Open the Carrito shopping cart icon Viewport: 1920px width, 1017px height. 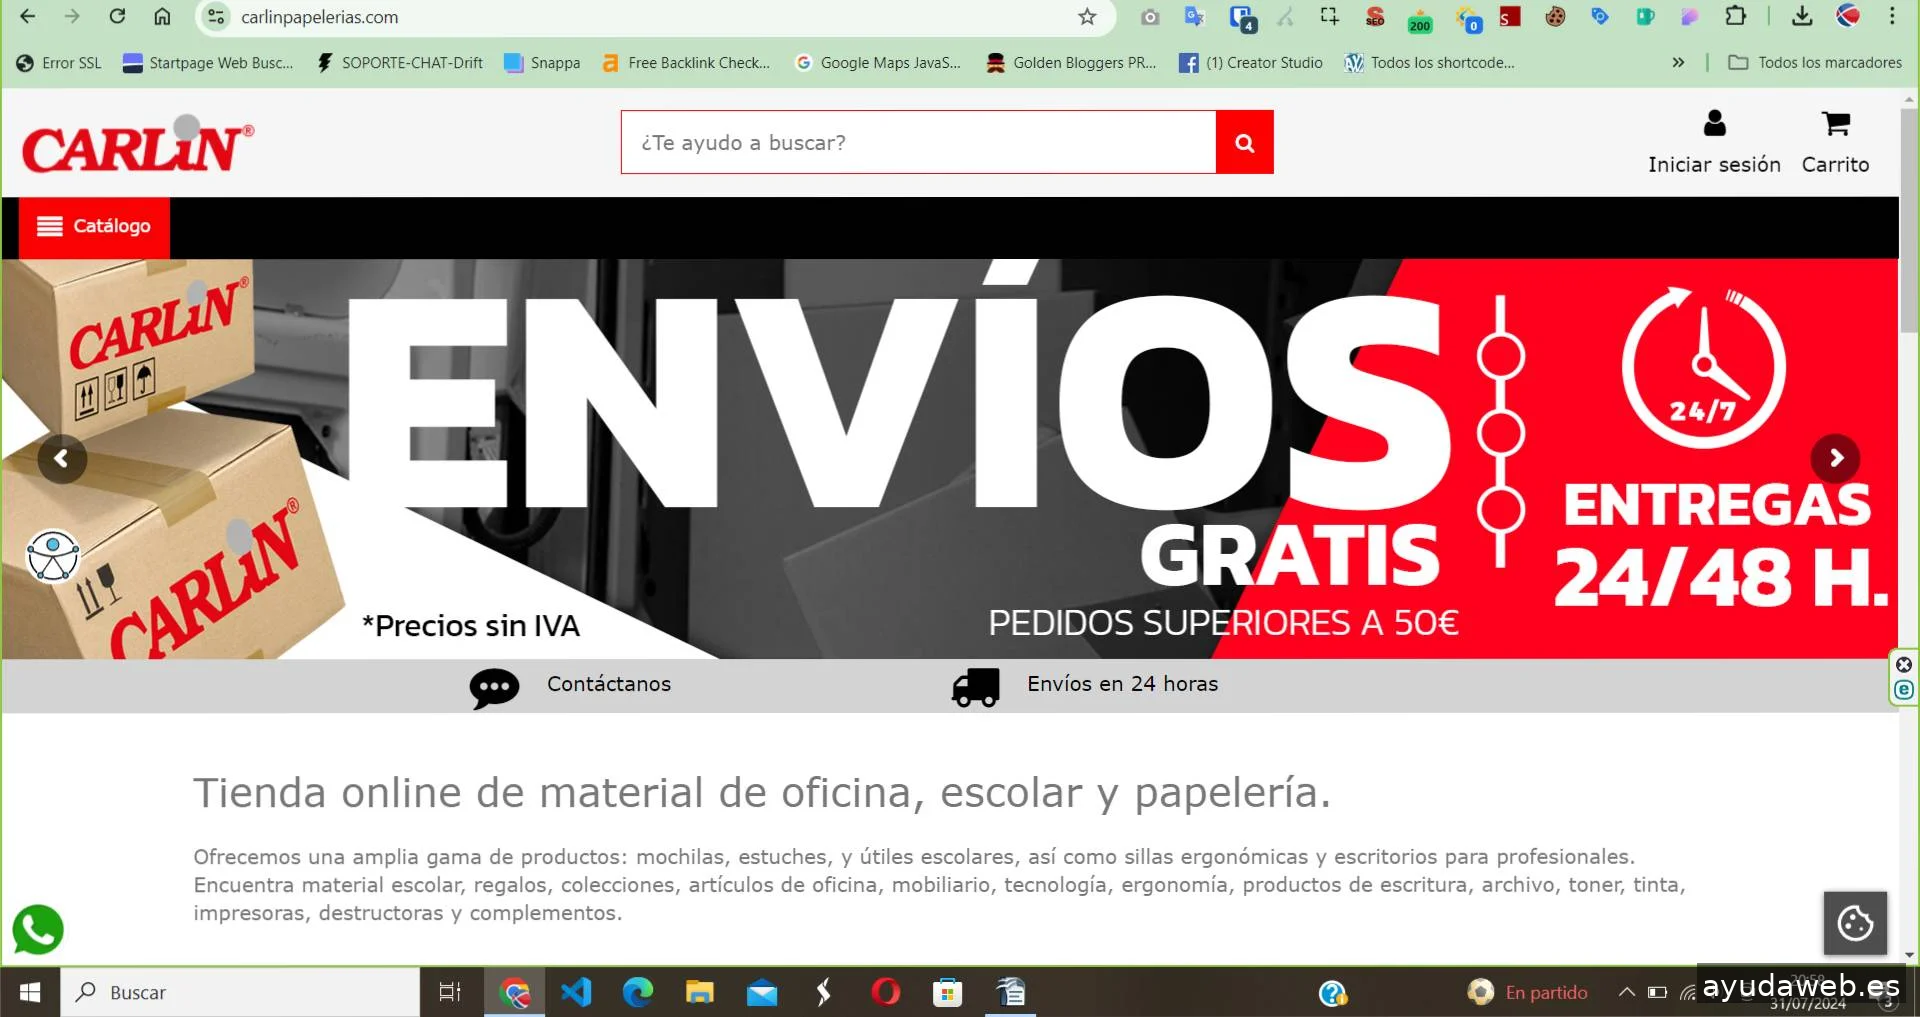coord(1835,124)
